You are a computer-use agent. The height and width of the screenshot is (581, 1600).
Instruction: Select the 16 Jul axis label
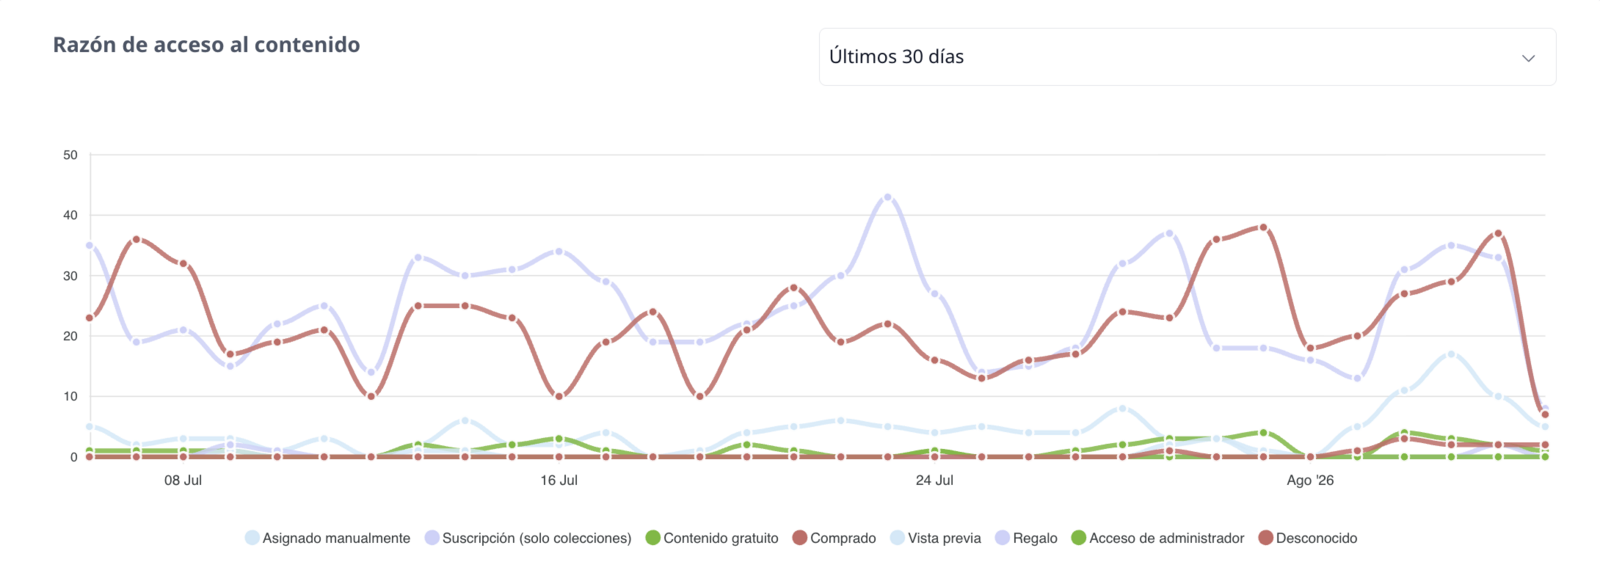tap(559, 481)
